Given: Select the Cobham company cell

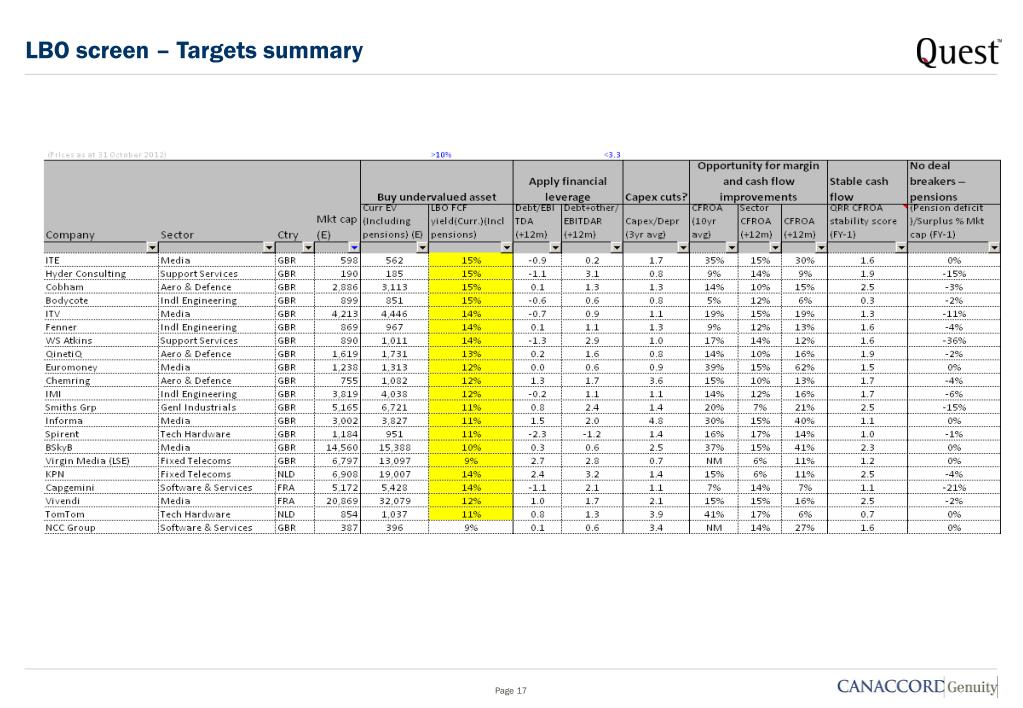Looking at the screenshot, I should pyautogui.click(x=101, y=287).
